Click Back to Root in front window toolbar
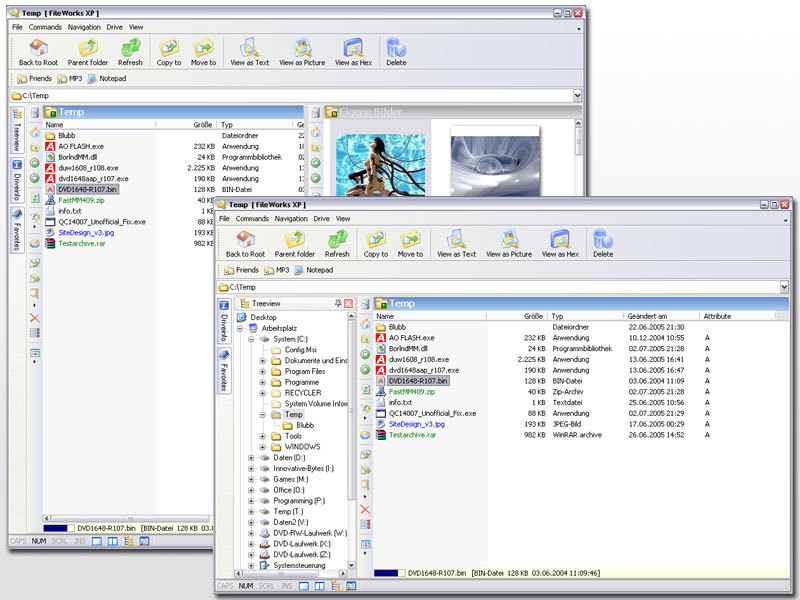 pyautogui.click(x=245, y=244)
